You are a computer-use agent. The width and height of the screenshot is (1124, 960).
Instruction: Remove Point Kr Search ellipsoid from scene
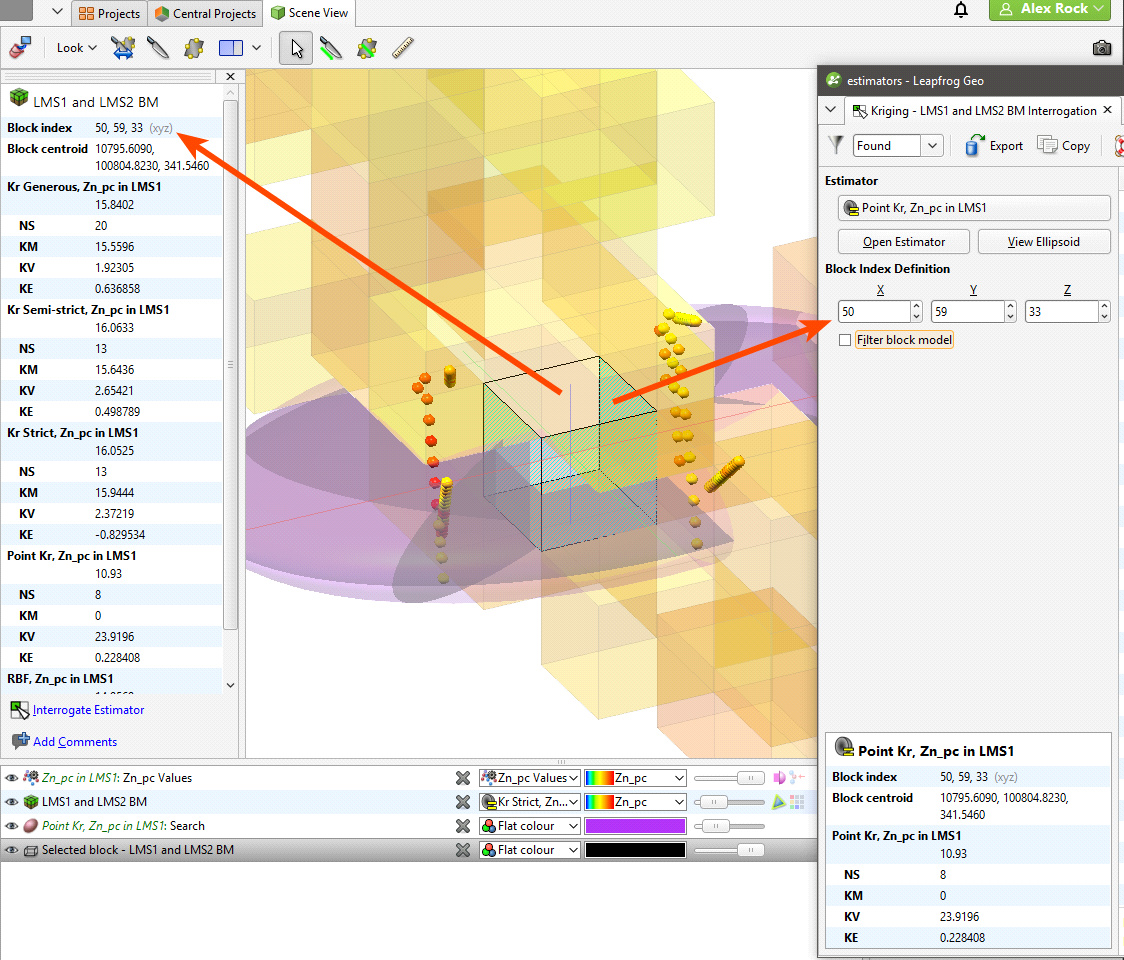[463, 826]
